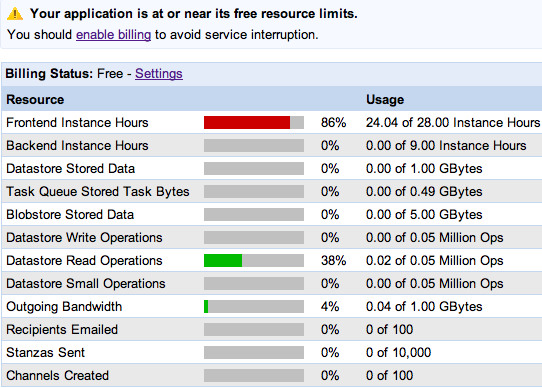Select the Backend Instance Hours usage bar

(254, 145)
